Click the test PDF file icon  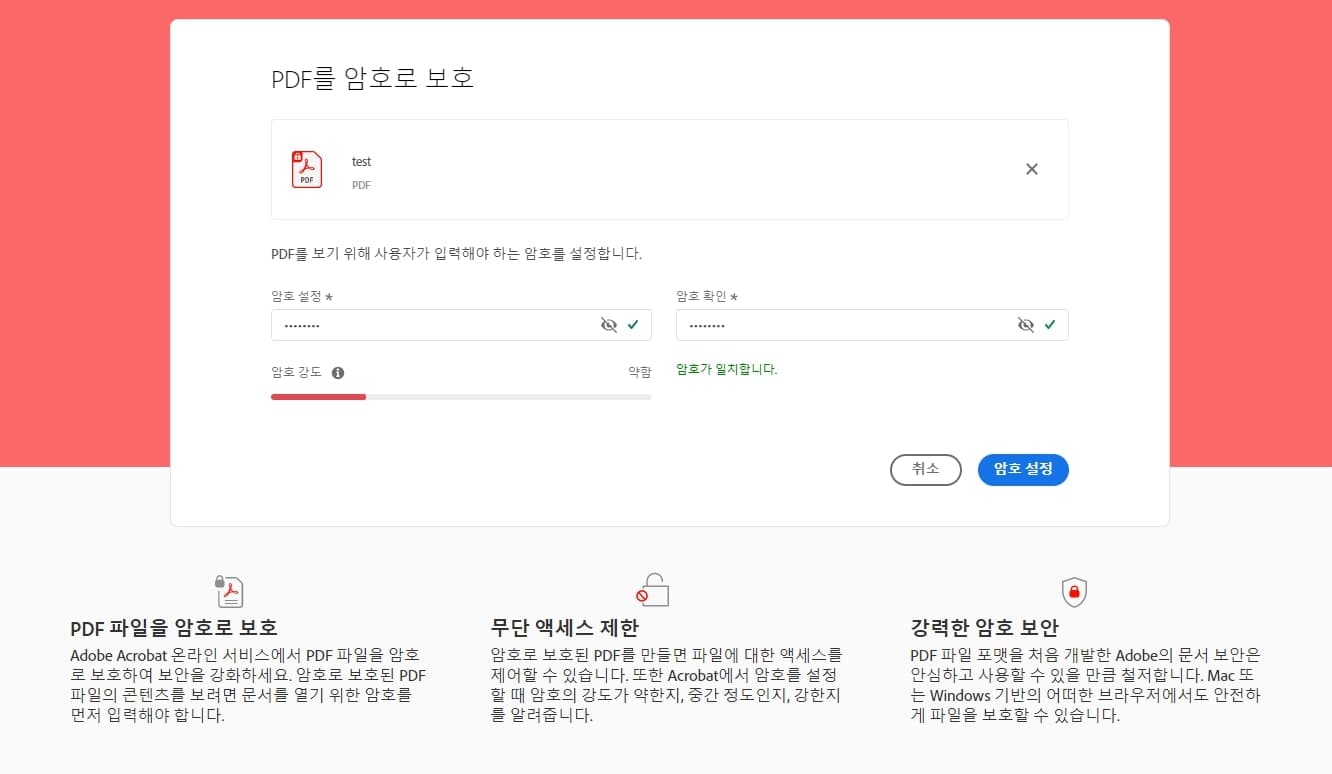pyautogui.click(x=307, y=169)
